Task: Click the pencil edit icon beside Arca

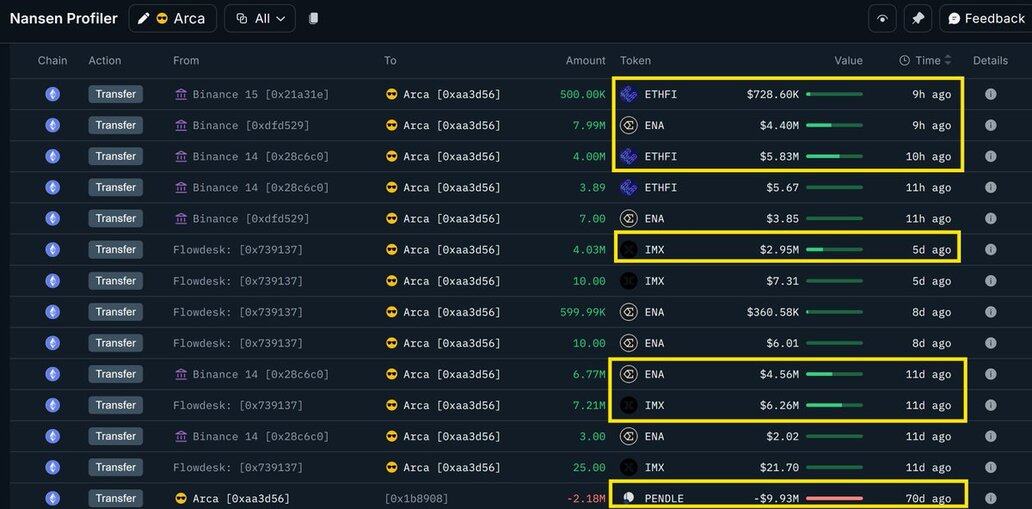Action: (x=144, y=19)
